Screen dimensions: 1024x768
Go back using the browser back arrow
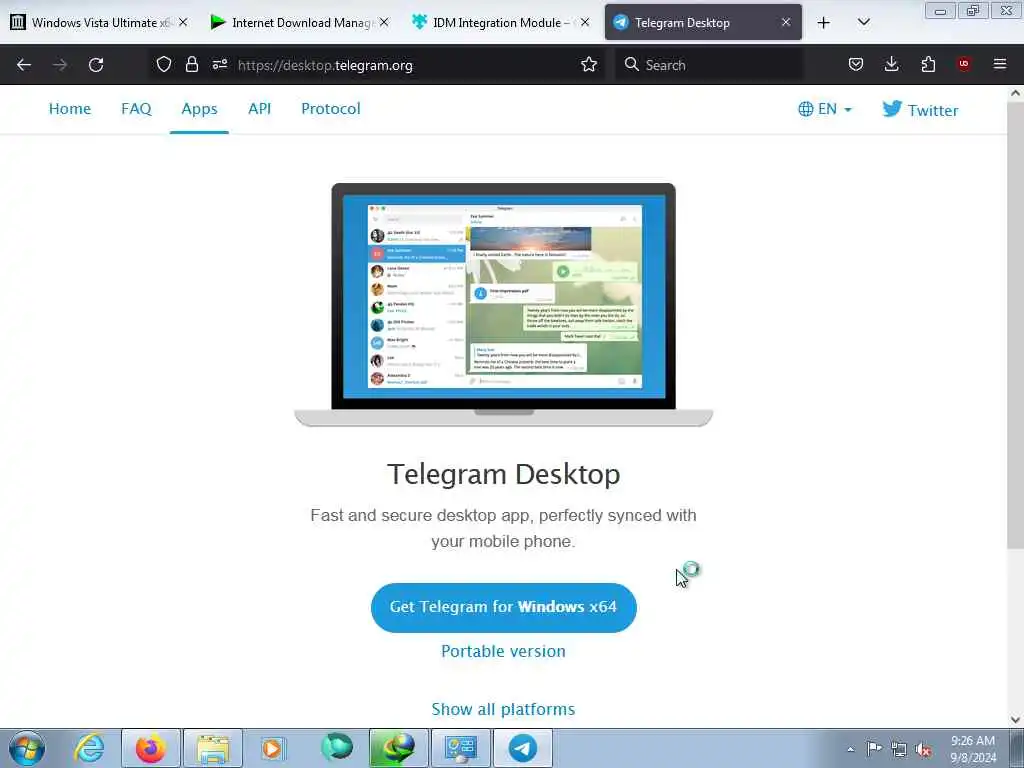(24, 65)
